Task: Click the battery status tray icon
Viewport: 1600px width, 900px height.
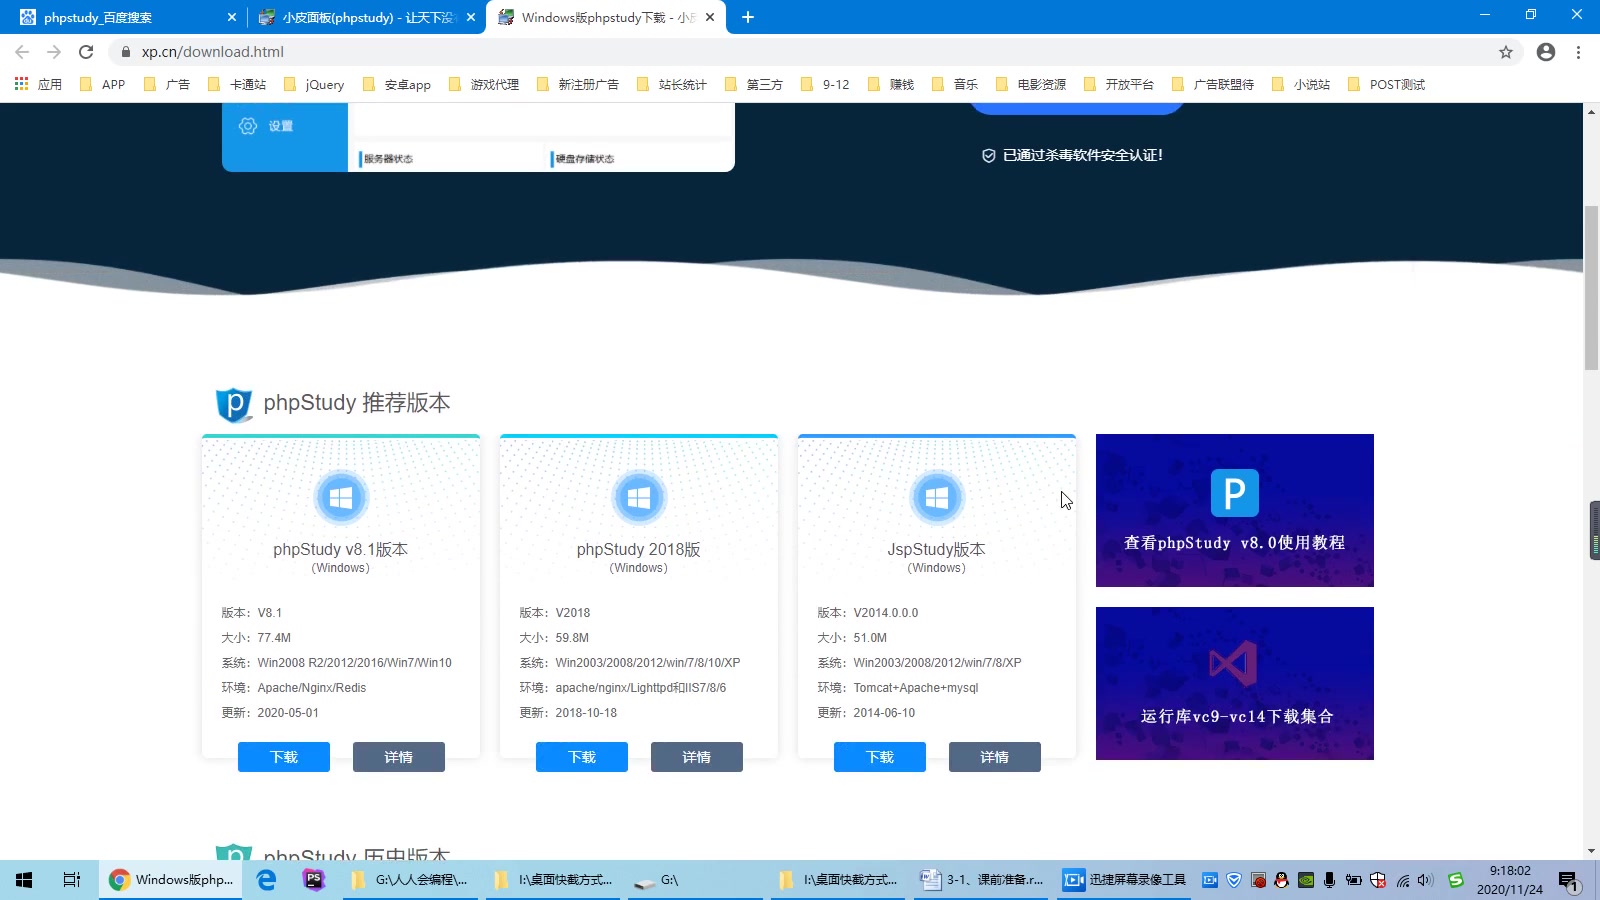Action: pos(1354,880)
